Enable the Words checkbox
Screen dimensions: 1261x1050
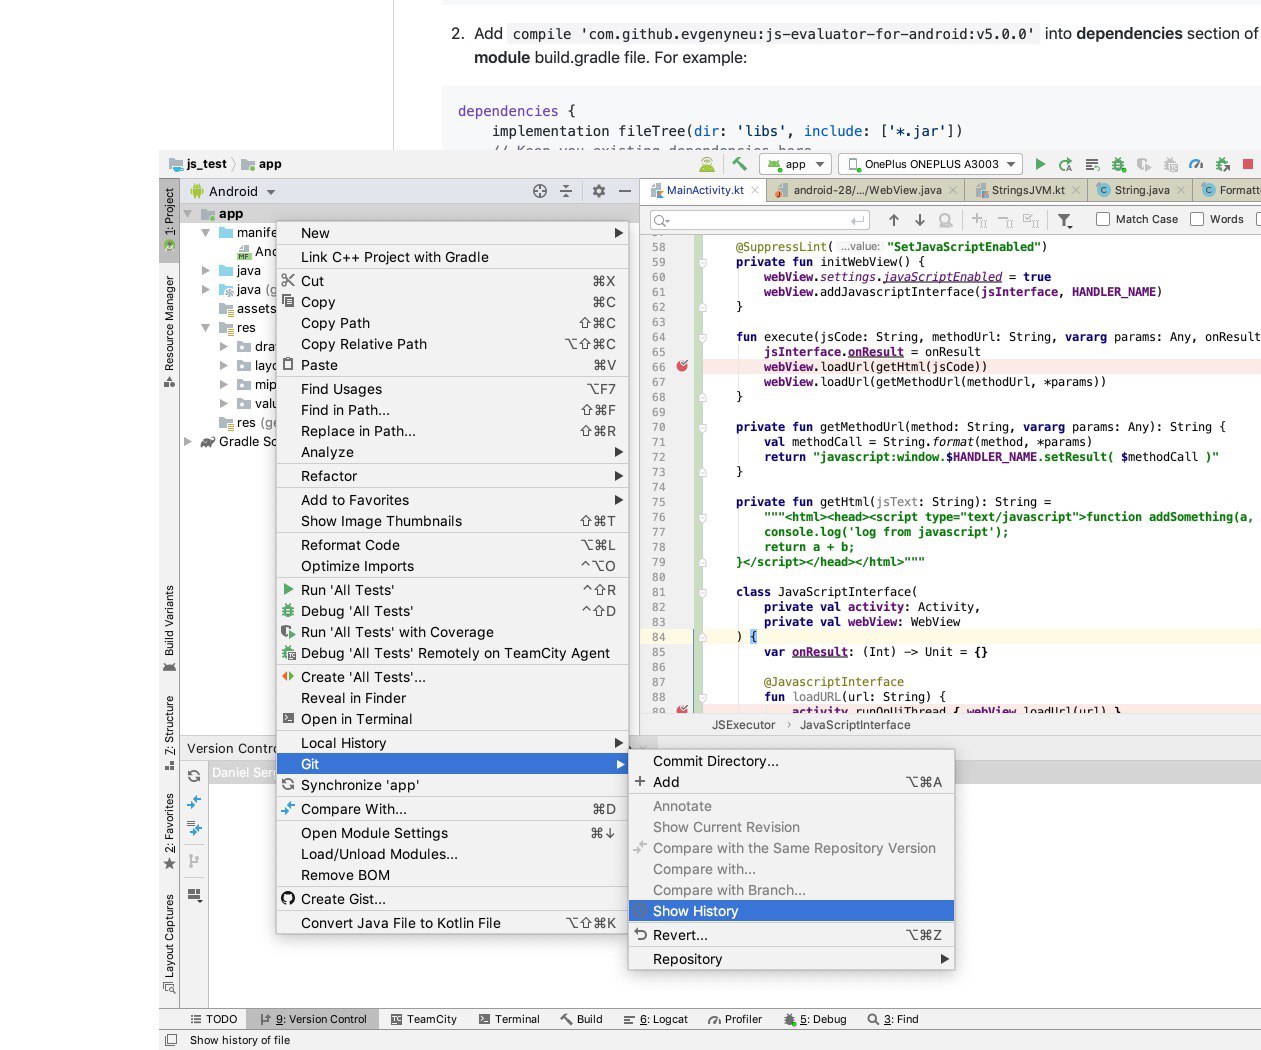point(1197,219)
